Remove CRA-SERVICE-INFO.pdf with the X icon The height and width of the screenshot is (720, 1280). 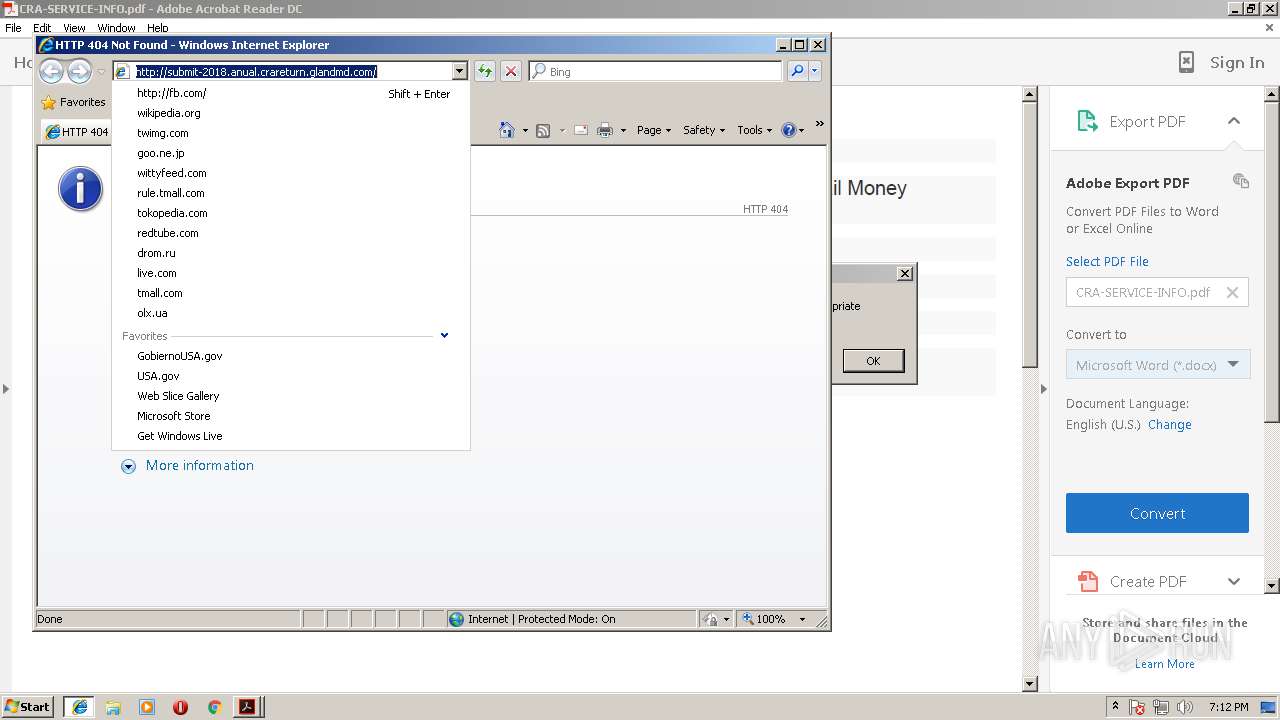point(1232,292)
